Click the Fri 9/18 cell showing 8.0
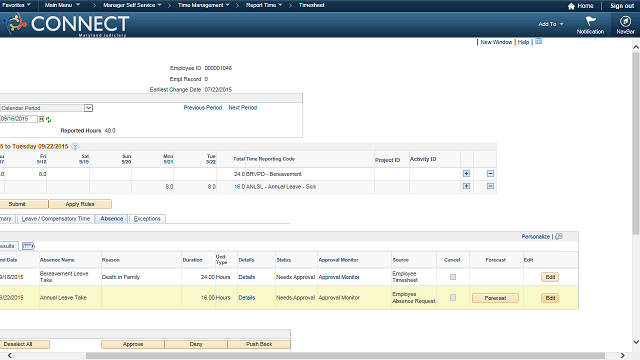The width and height of the screenshot is (640, 360). (25, 174)
